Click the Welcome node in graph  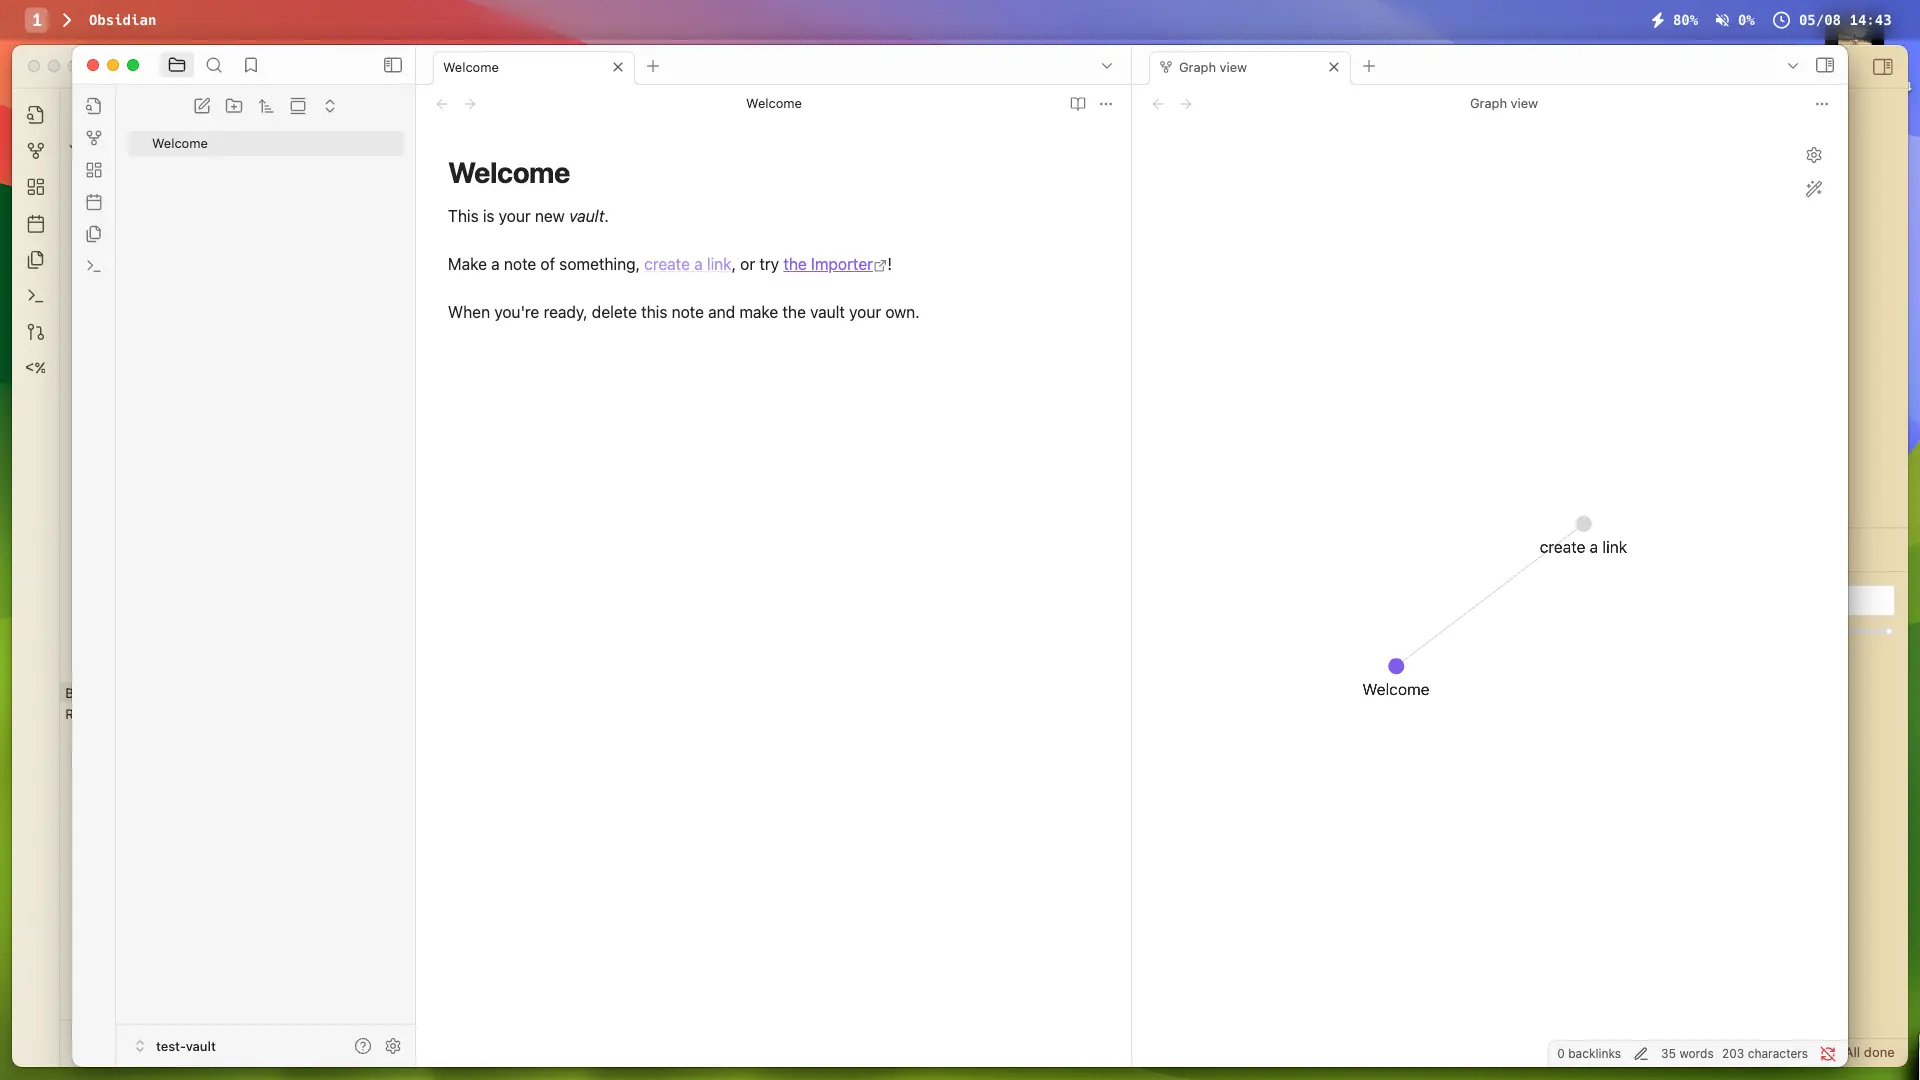(1396, 666)
